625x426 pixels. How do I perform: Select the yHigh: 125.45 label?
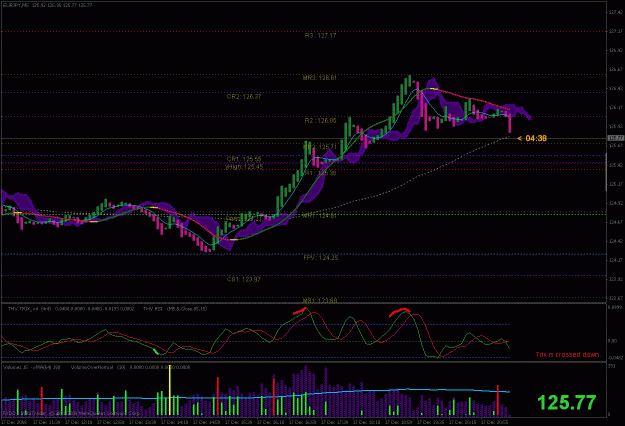[244, 167]
